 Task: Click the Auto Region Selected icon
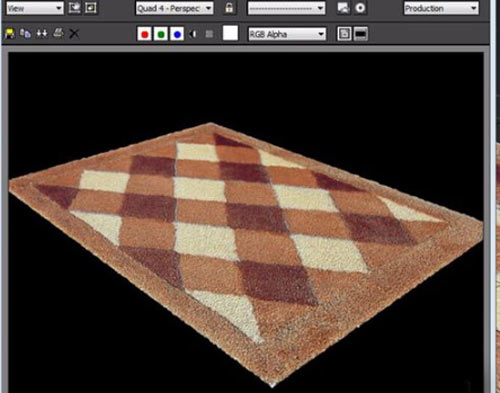pyautogui.click(x=90, y=8)
